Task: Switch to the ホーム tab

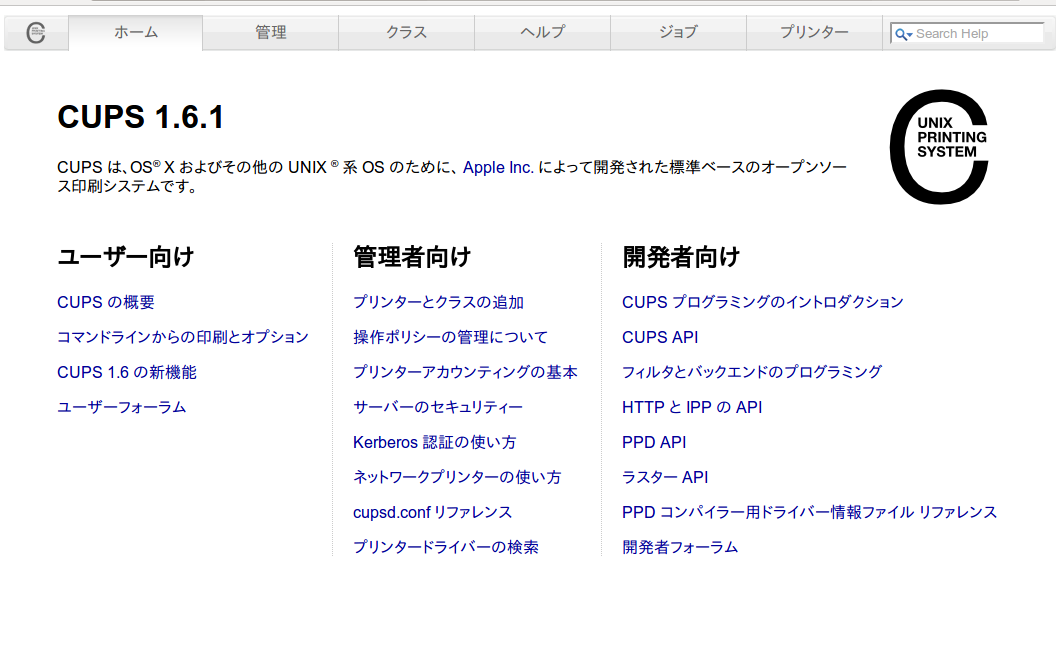Action: (x=136, y=32)
